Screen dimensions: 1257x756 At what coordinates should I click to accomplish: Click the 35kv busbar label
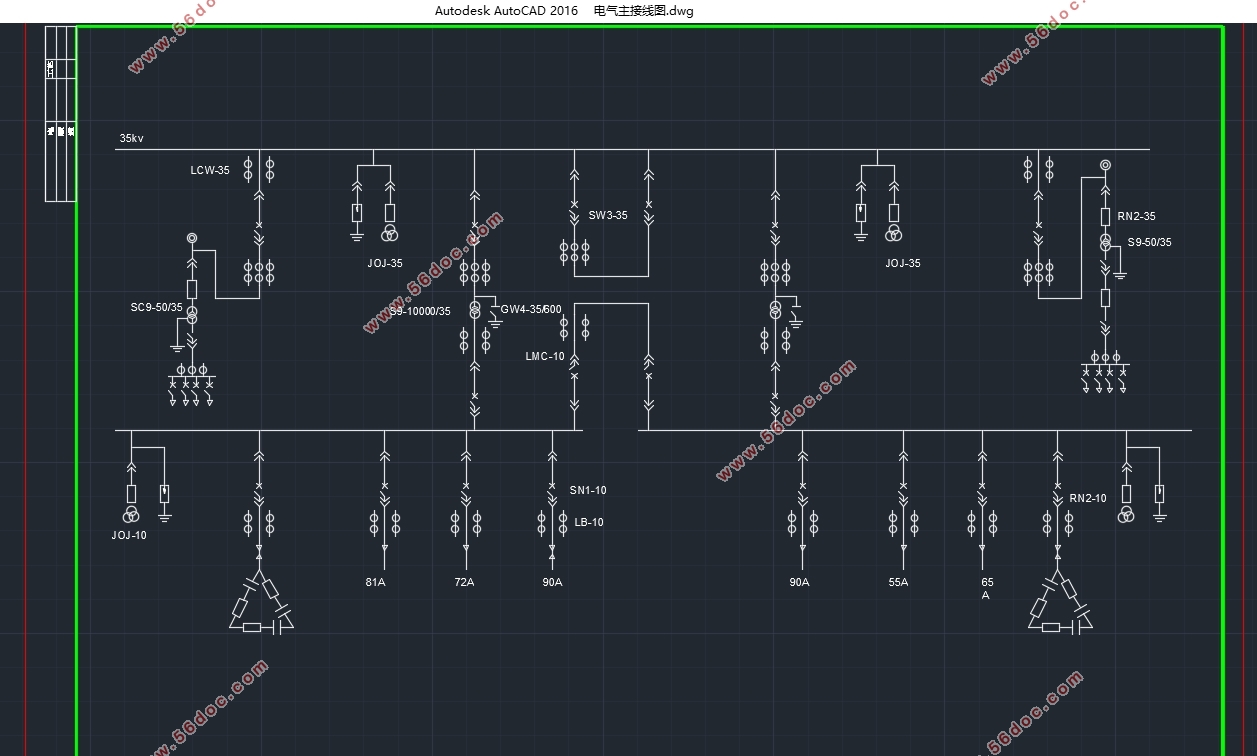[131, 138]
